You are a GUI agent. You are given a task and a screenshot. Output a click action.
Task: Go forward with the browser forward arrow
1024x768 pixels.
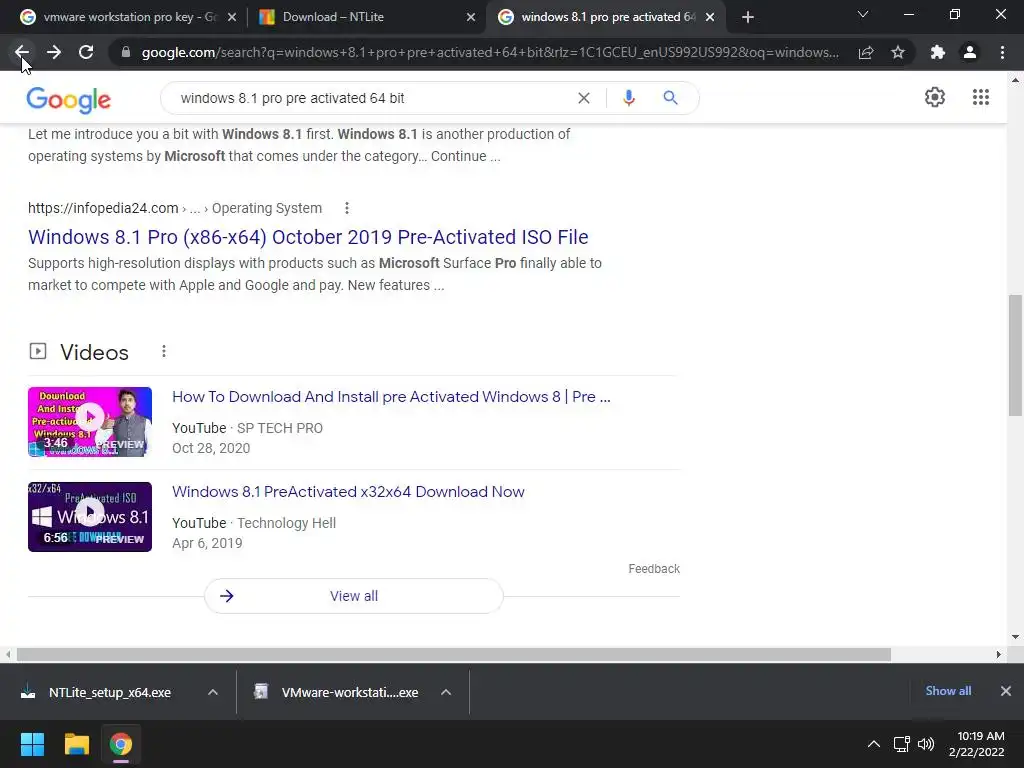(x=54, y=52)
